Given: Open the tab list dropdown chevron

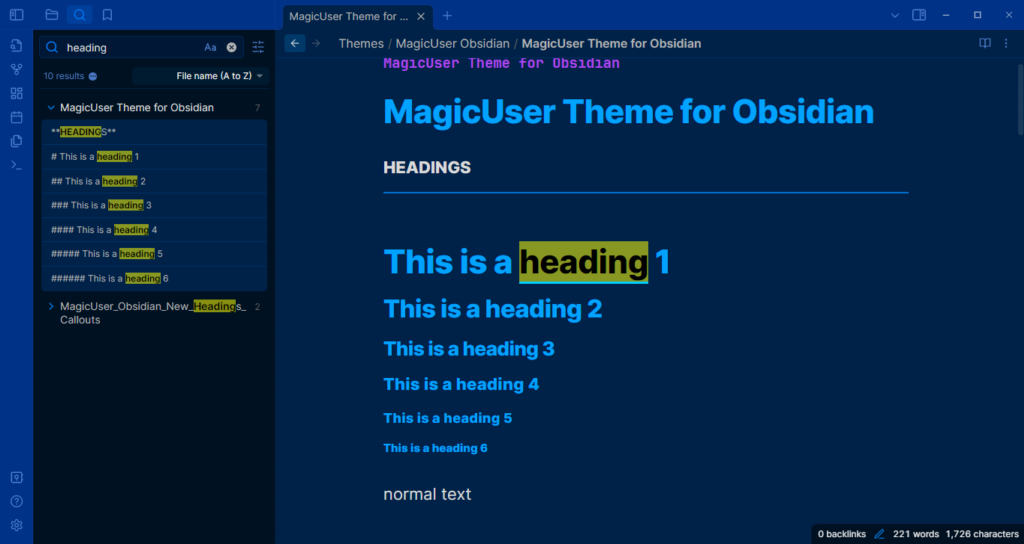Looking at the screenshot, I should (x=895, y=15).
